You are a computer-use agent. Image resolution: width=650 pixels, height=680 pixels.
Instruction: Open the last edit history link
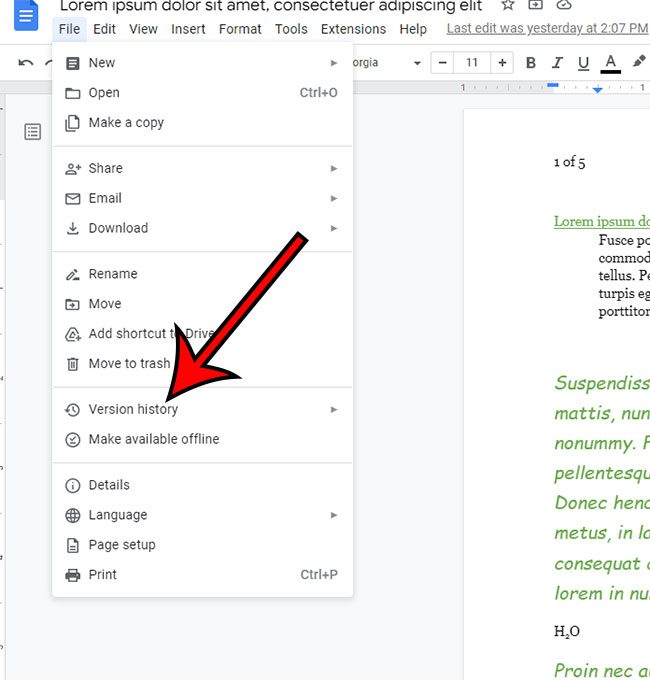tap(546, 29)
